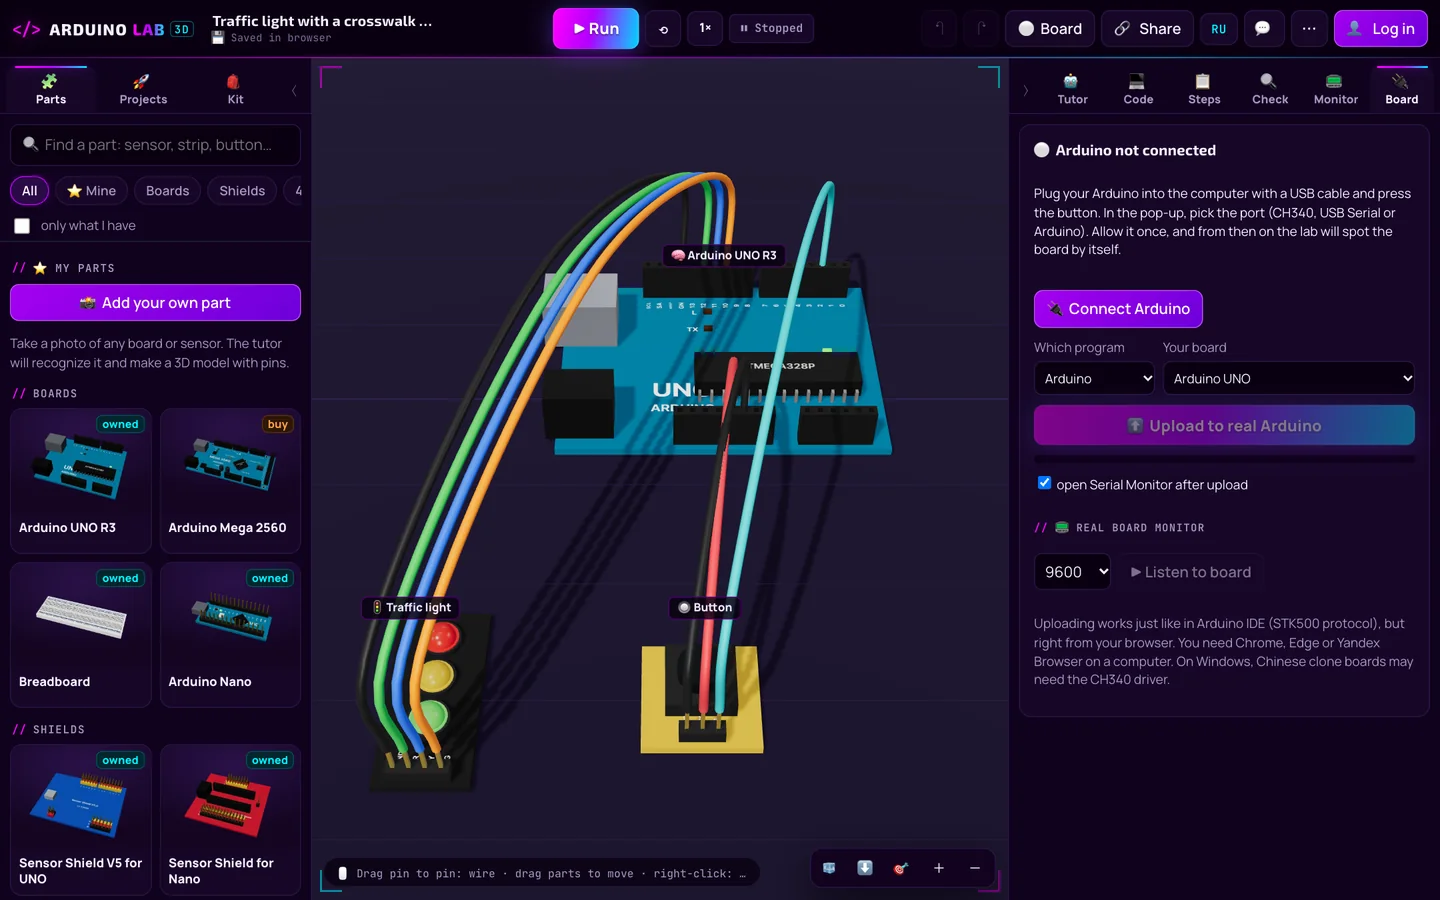Click the Board button in the top bar
This screenshot has width=1440, height=900.
(1050, 29)
